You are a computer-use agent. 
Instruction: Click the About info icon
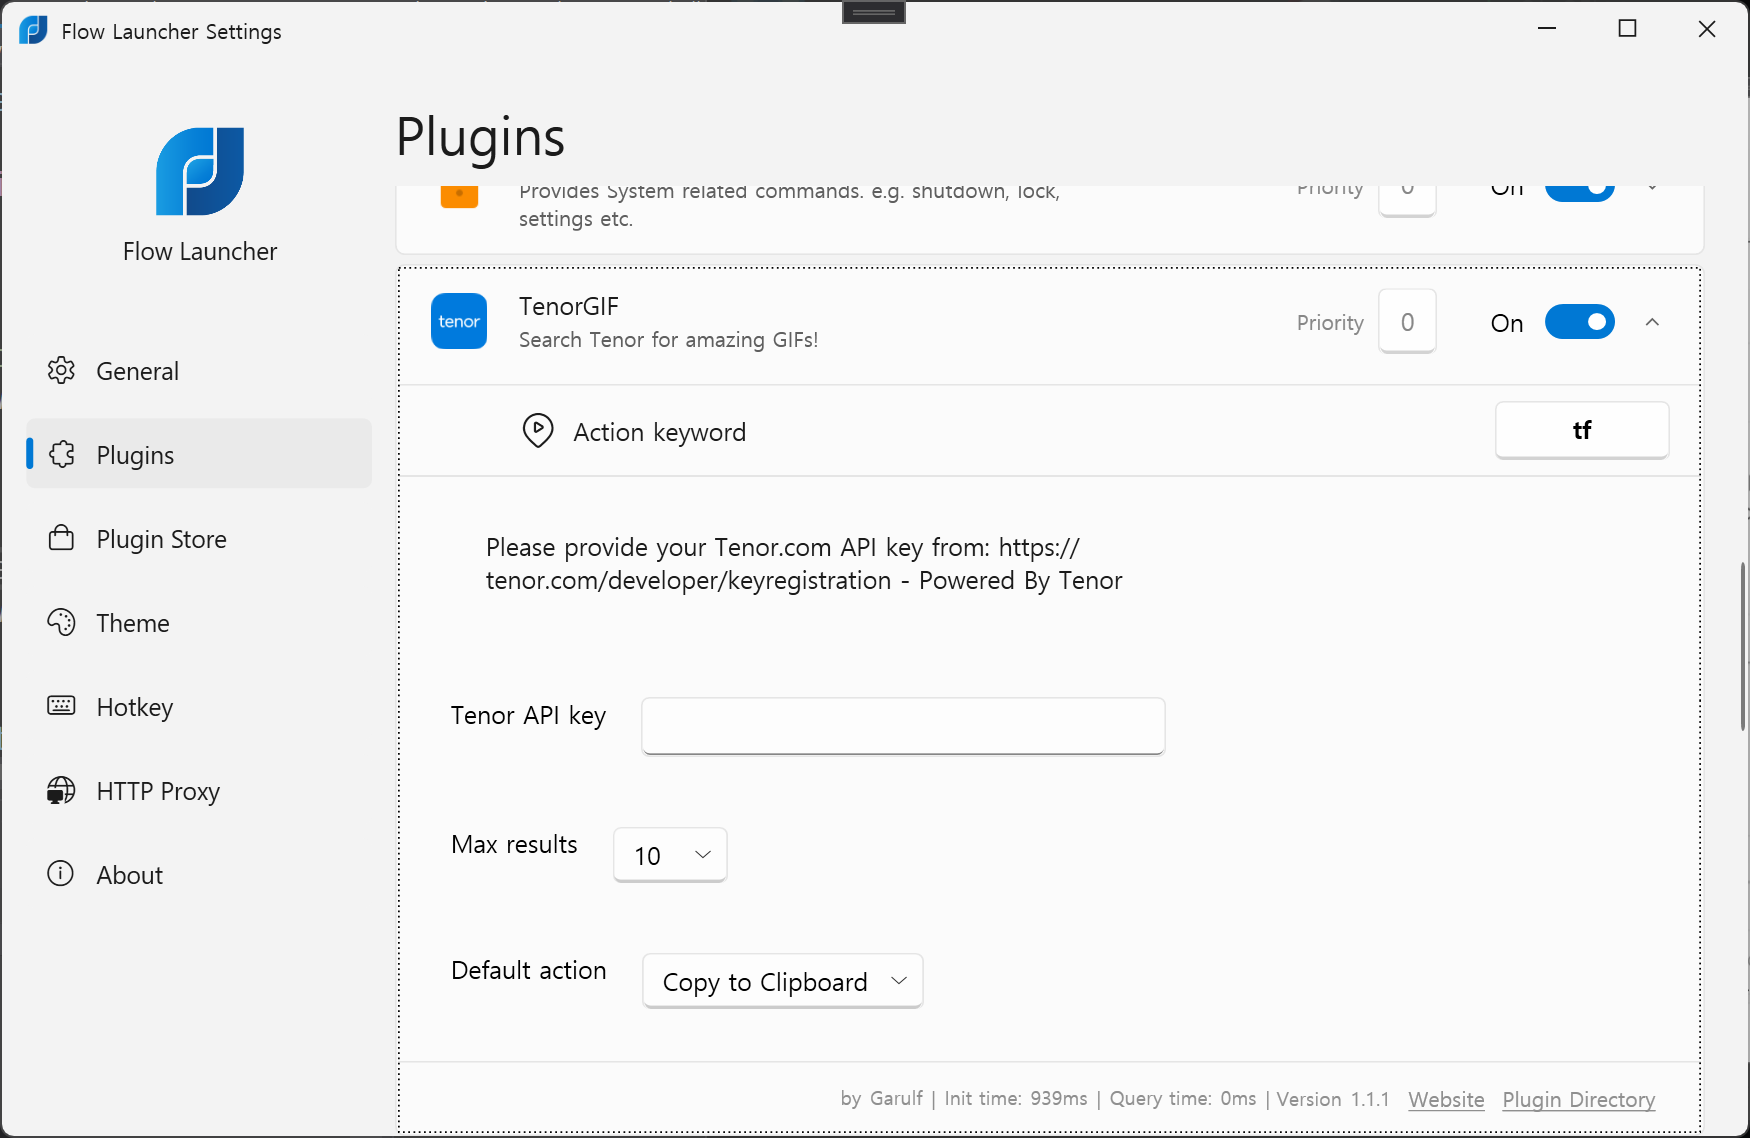pyautogui.click(x=61, y=874)
